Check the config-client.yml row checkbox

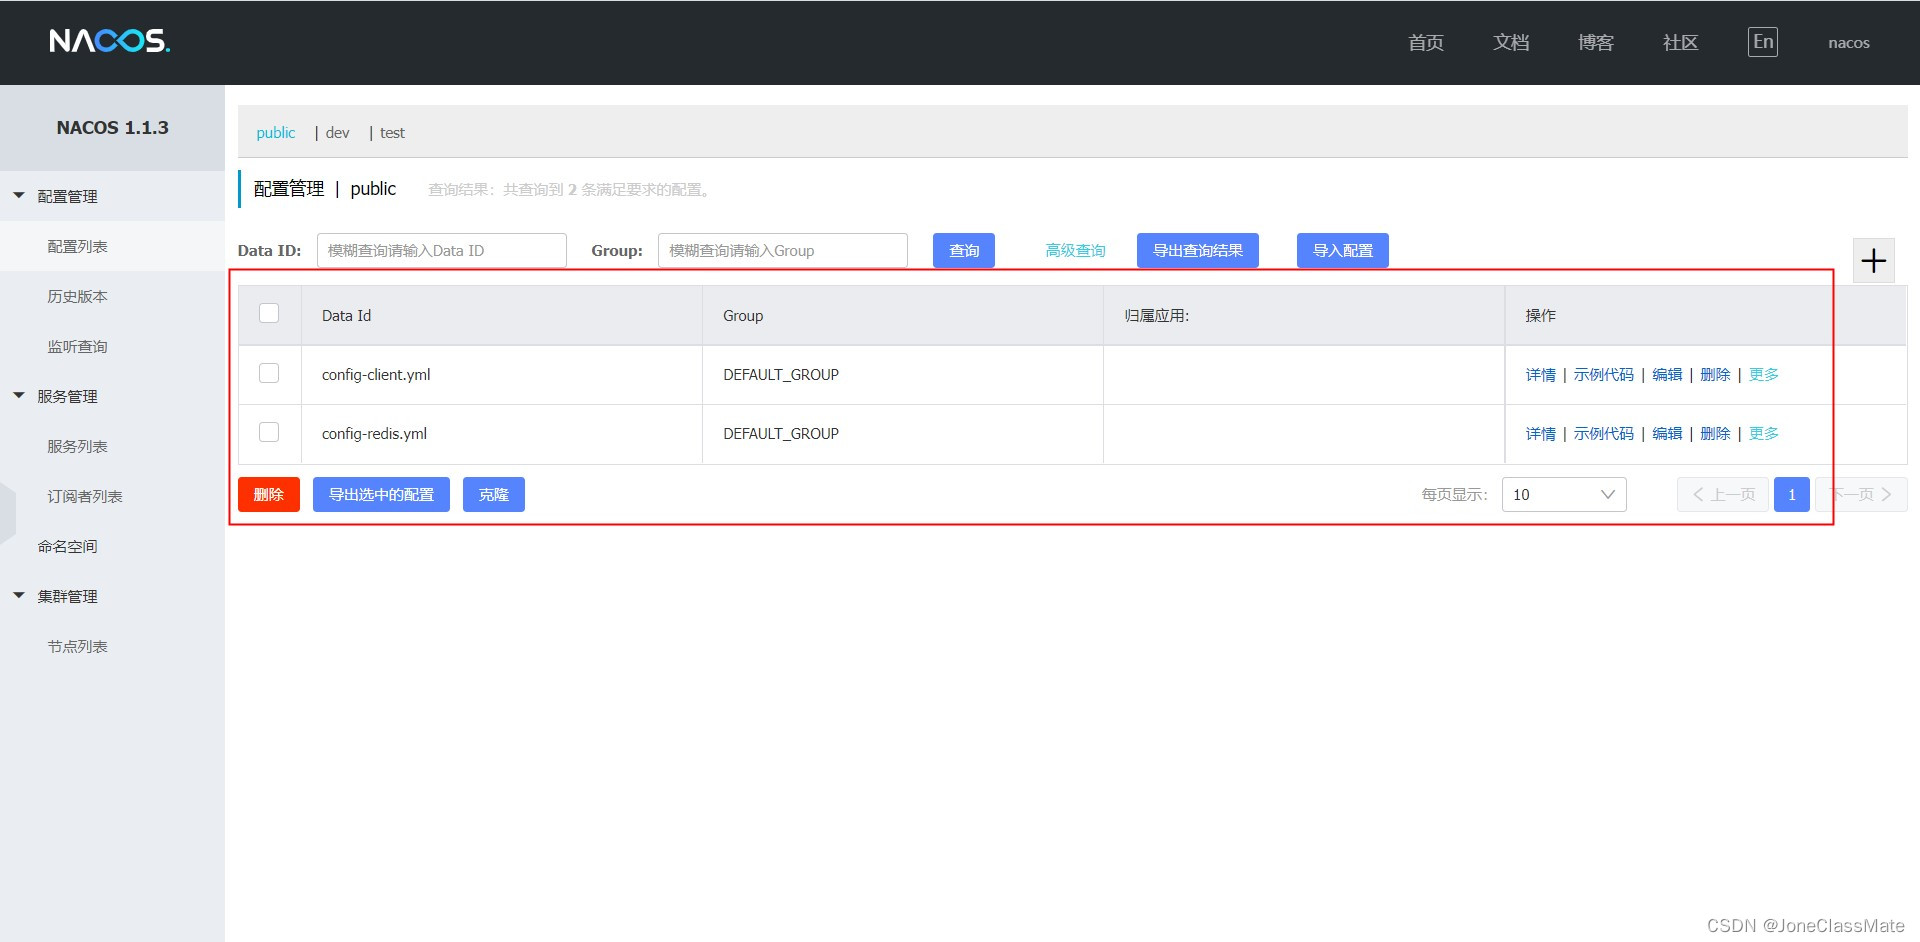(269, 373)
